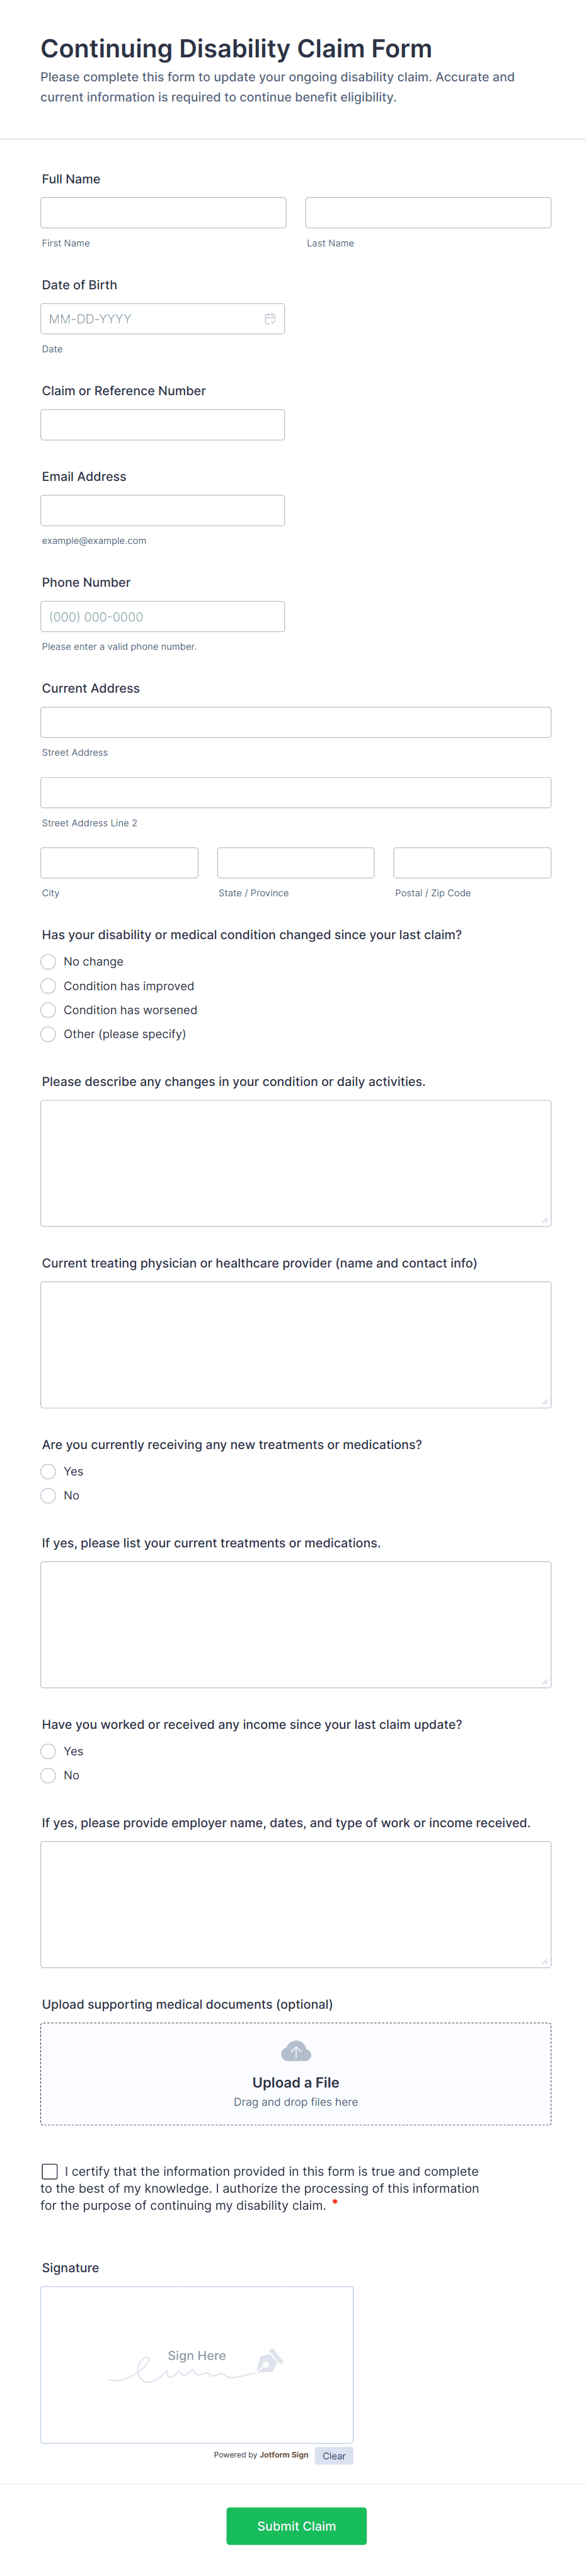
Task: Click the treating physician text area
Action: (x=296, y=1345)
